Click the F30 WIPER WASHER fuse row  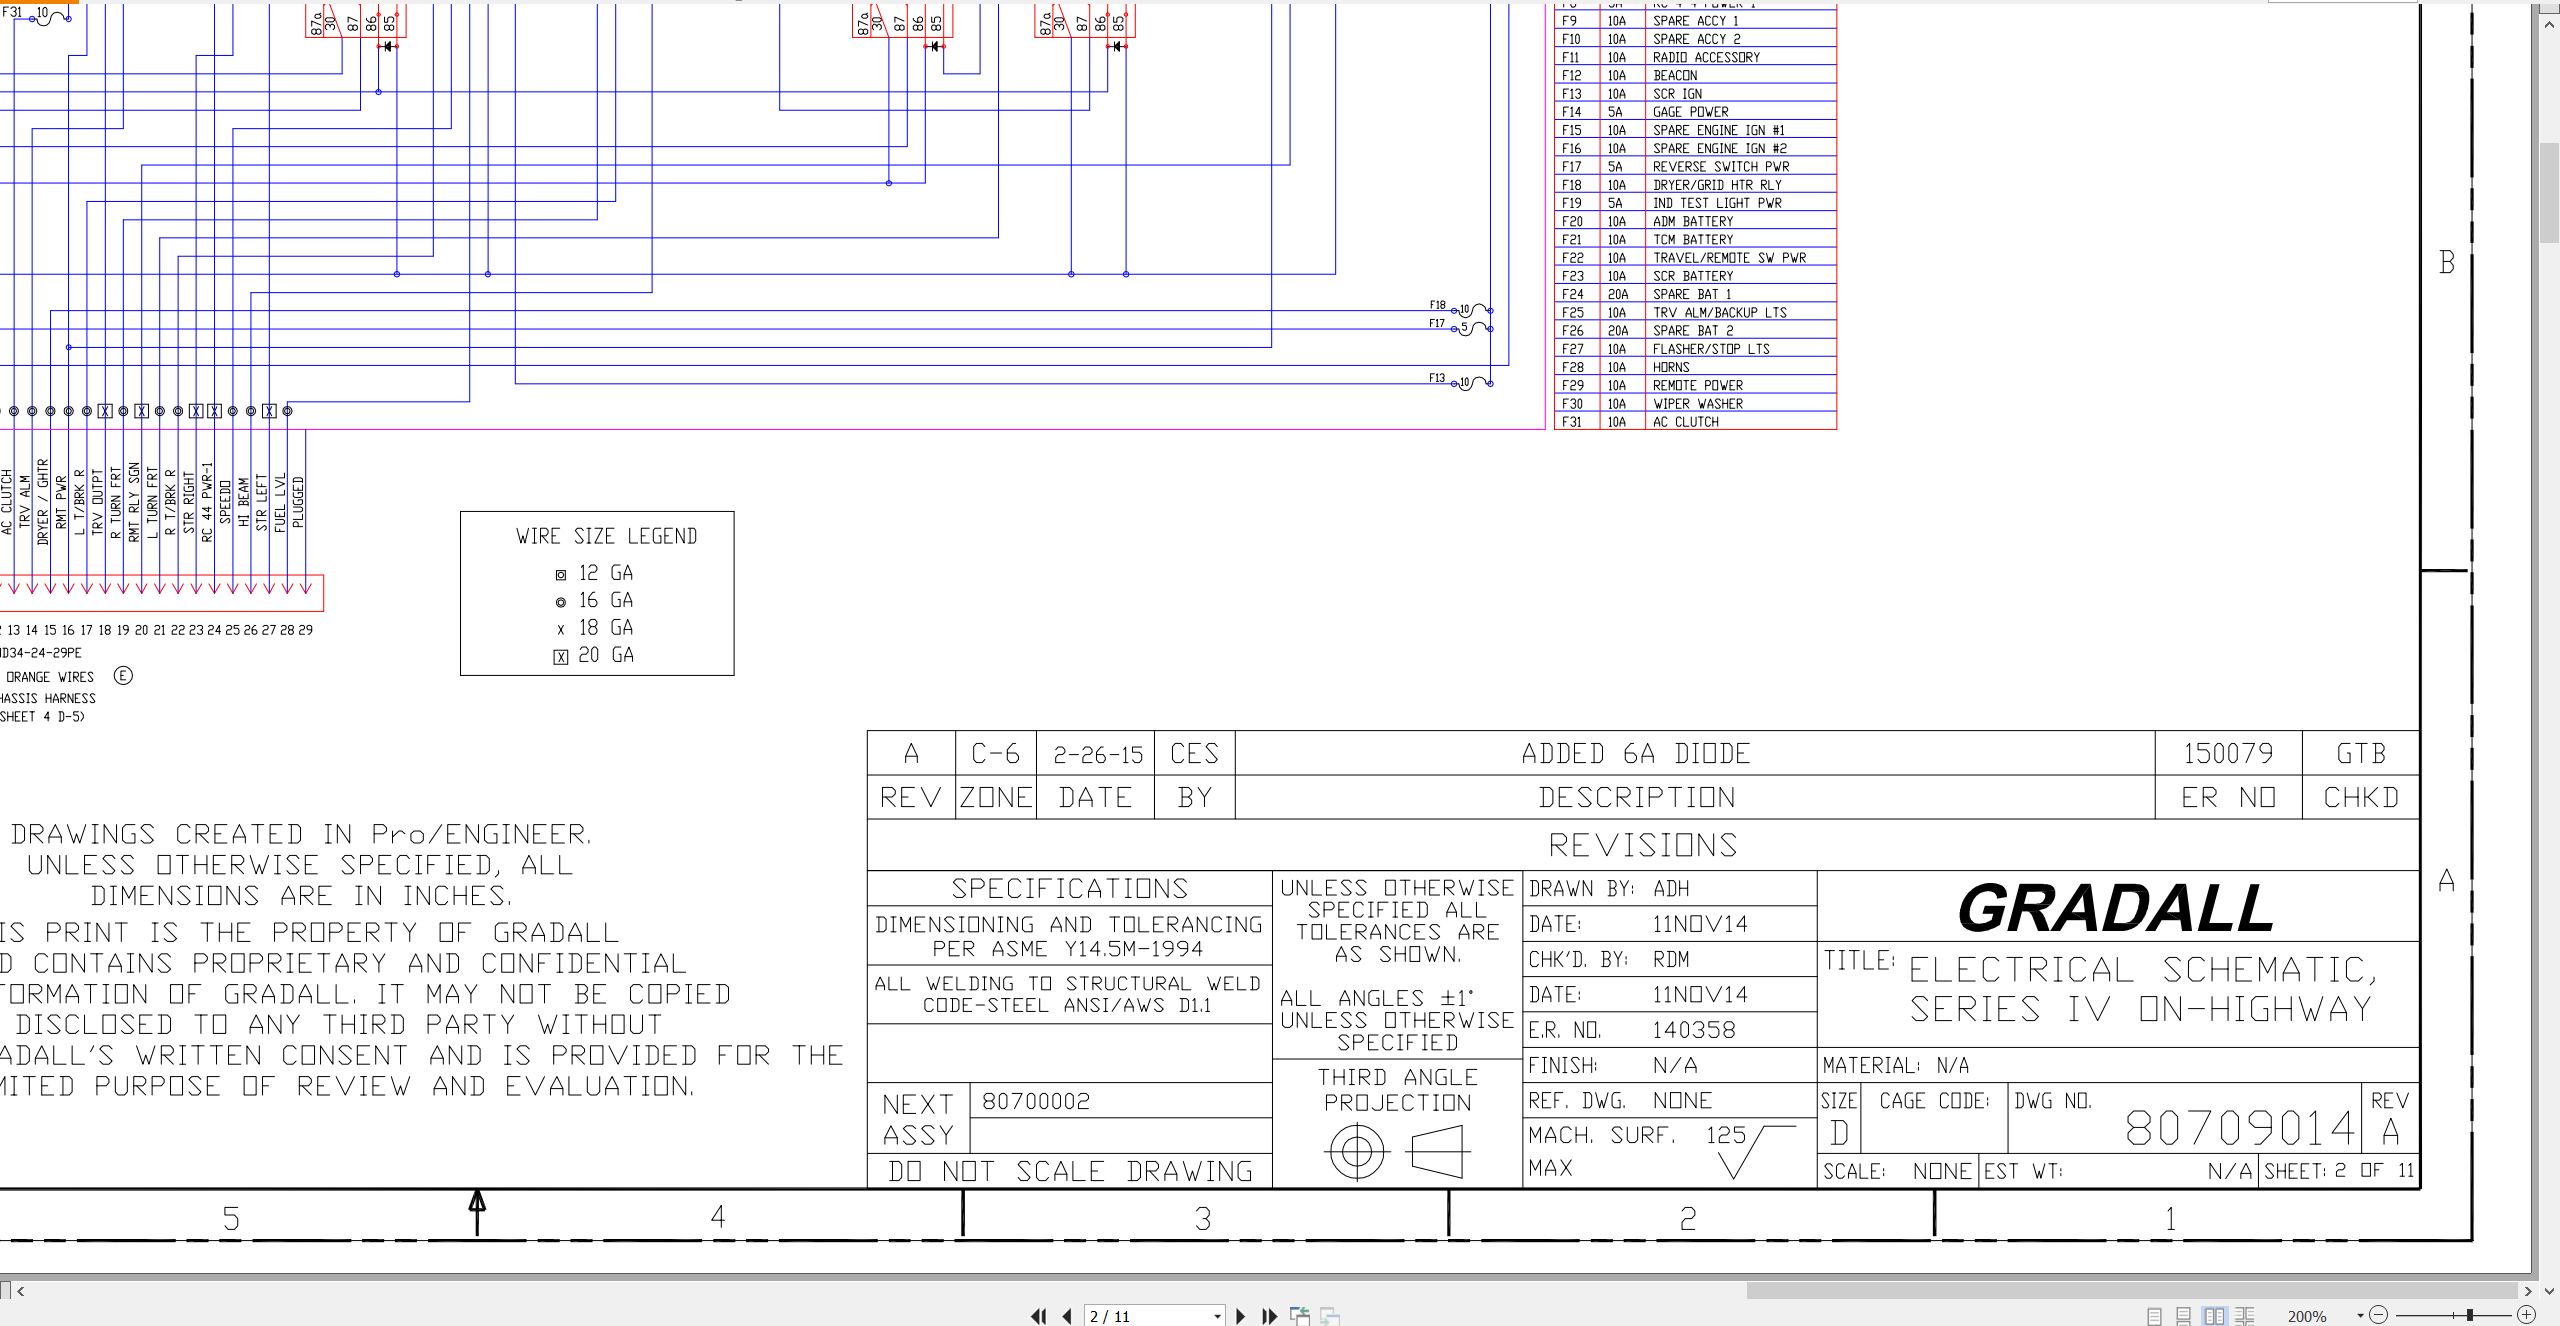coord(1696,403)
